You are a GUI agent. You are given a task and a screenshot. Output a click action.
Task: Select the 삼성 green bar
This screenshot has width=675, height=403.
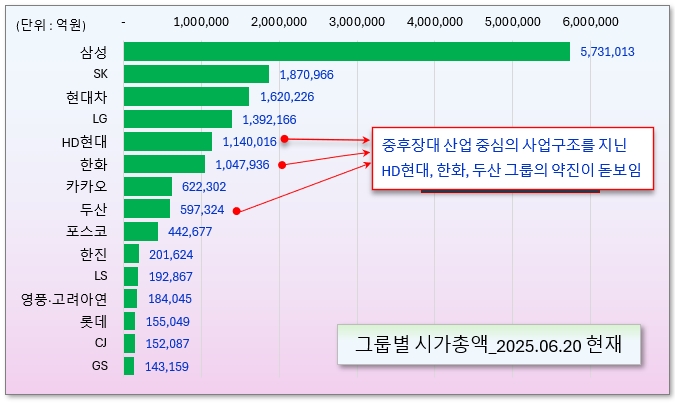click(347, 52)
